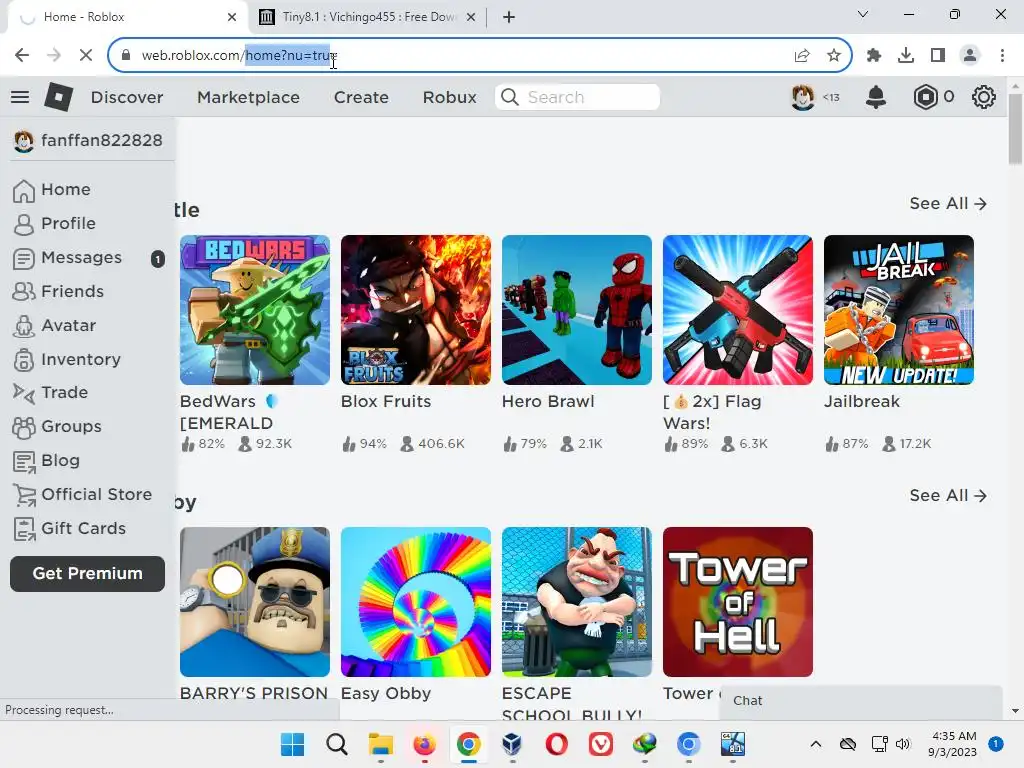The width and height of the screenshot is (1024, 768).
Task: Open Groups in sidebar
Action: (57, 426)
